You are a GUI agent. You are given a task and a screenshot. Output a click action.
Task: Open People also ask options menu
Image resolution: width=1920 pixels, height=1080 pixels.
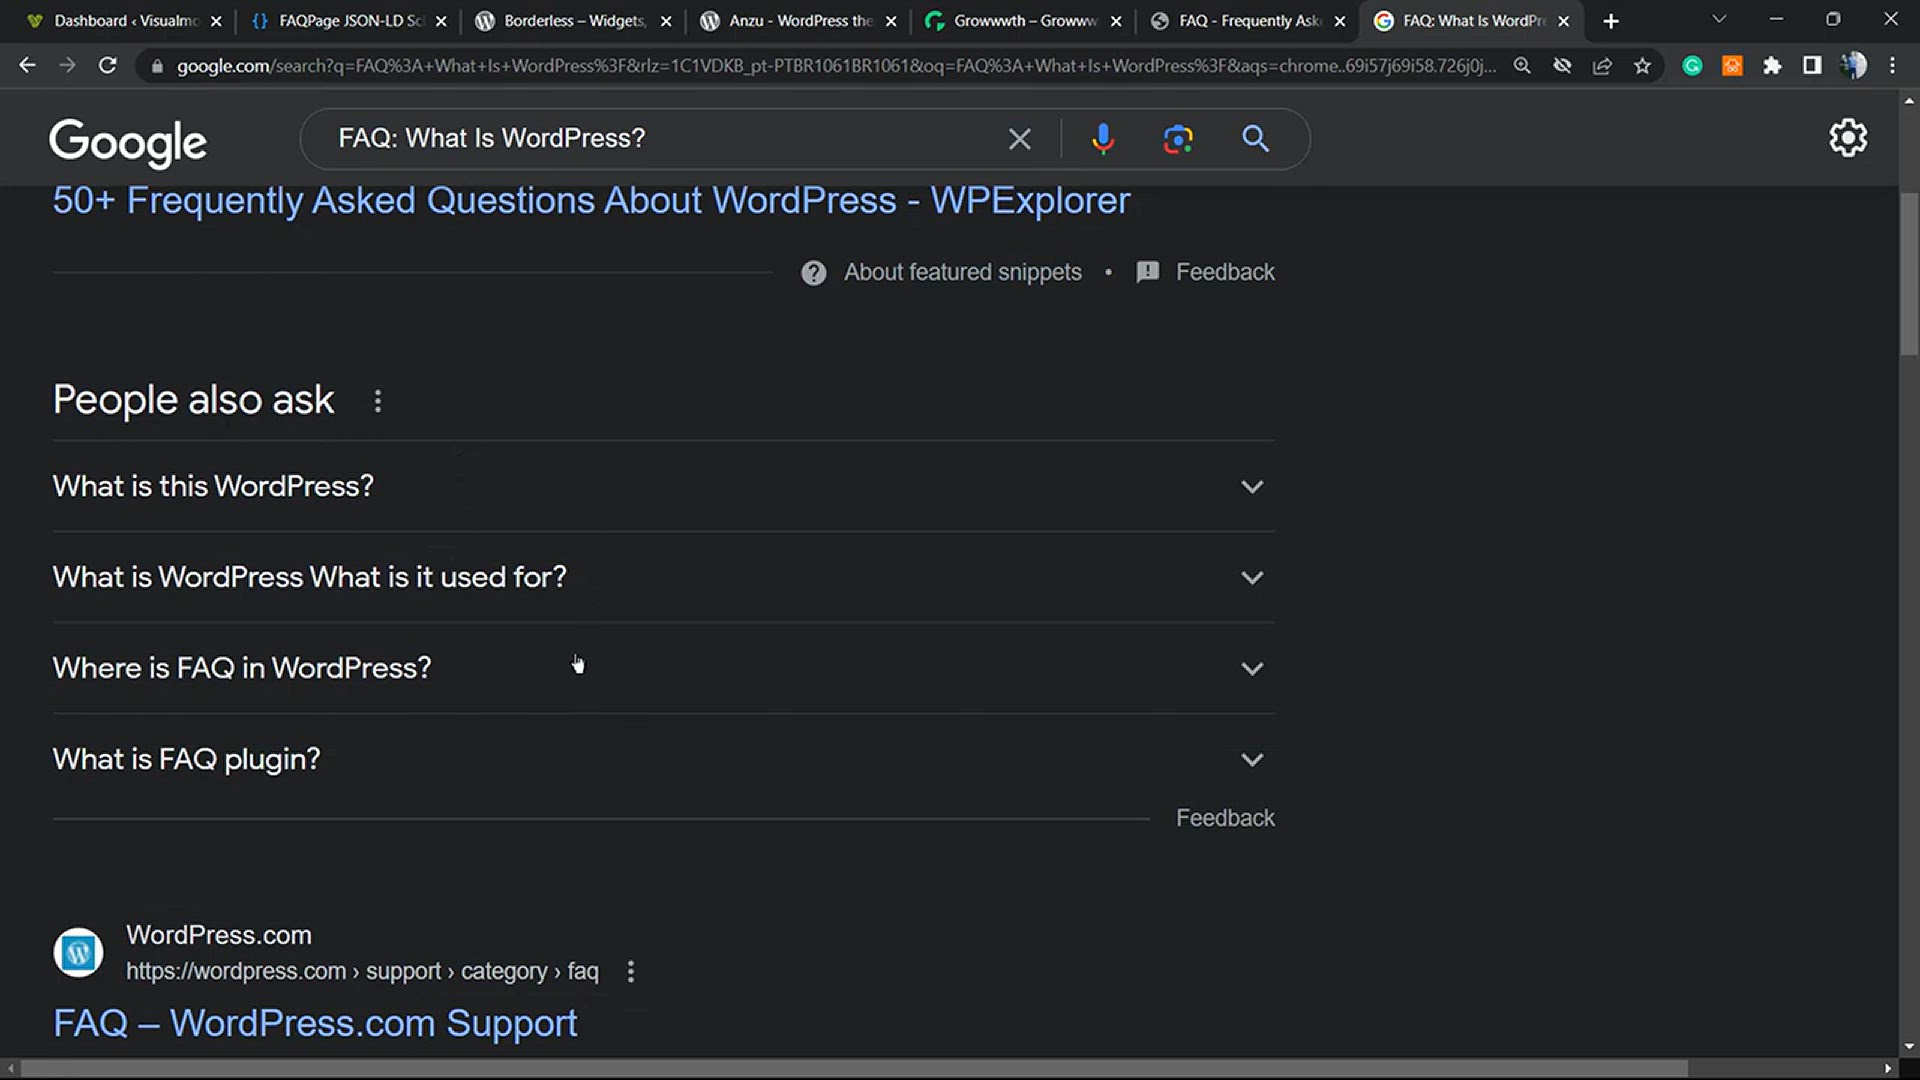[x=377, y=401]
